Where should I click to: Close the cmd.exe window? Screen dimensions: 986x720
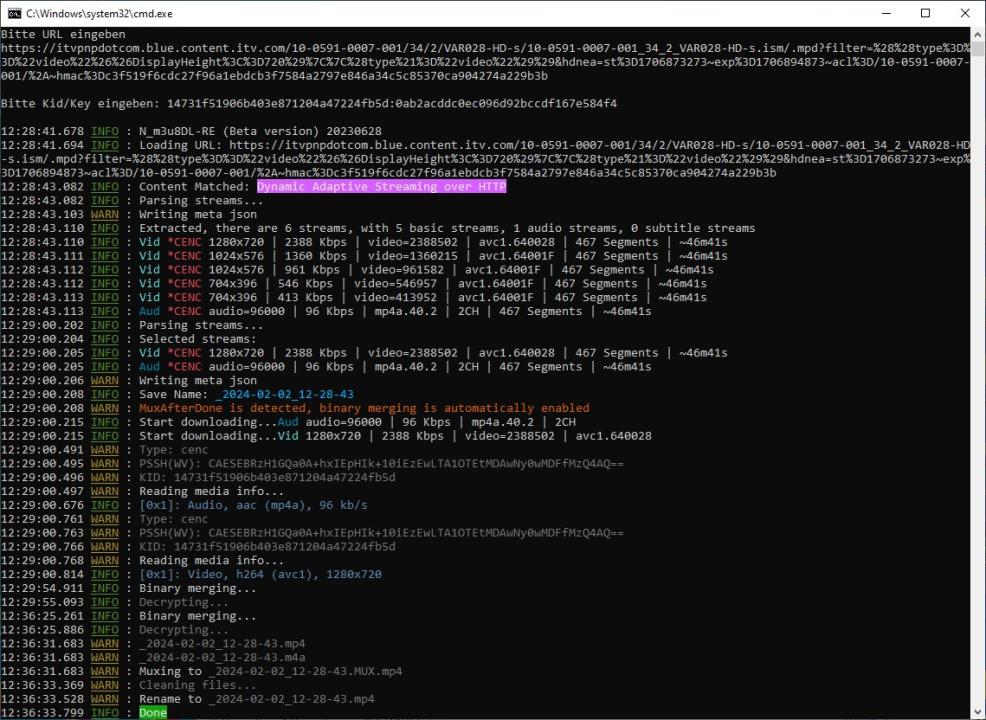coord(964,13)
